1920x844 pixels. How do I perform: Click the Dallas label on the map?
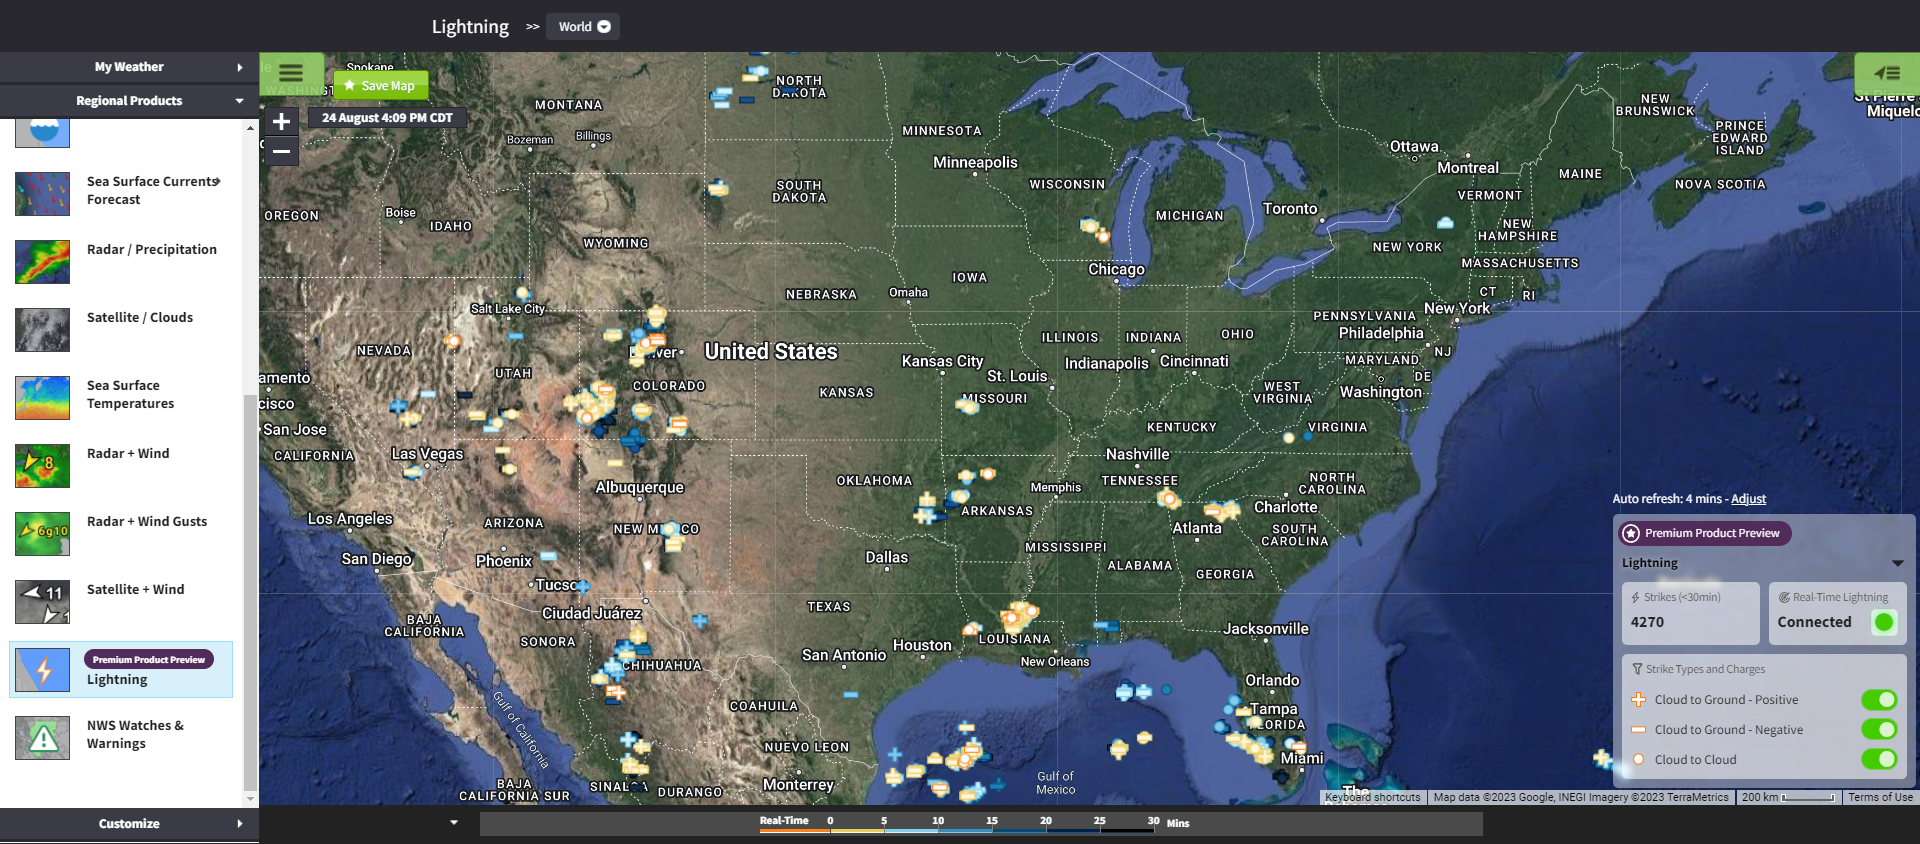[x=887, y=557]
